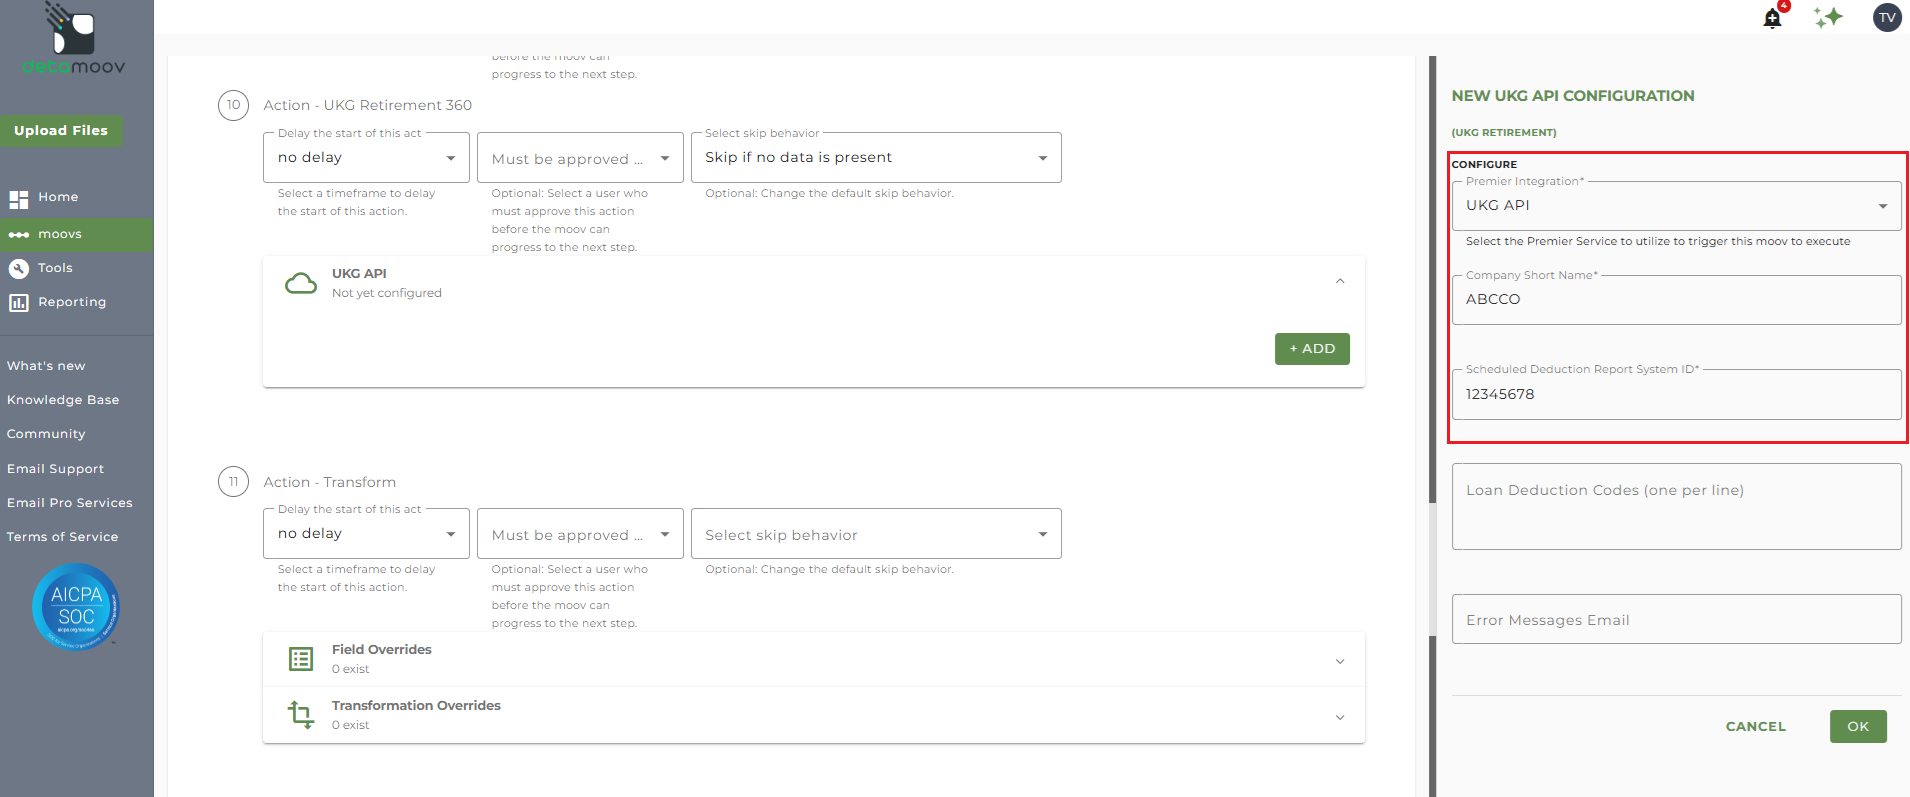
Task: Click the moovs sidebar icon
Action: coord(19,235)
